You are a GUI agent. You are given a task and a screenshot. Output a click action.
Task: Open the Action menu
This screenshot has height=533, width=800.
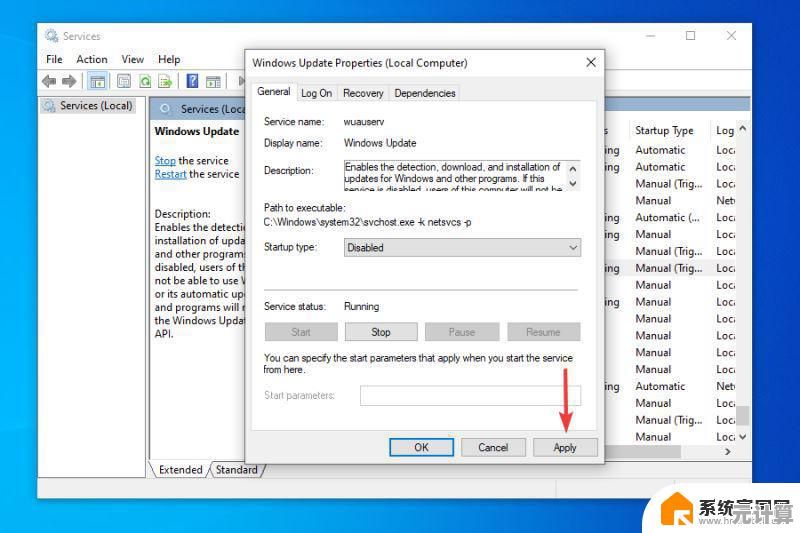tap(92, 59)
